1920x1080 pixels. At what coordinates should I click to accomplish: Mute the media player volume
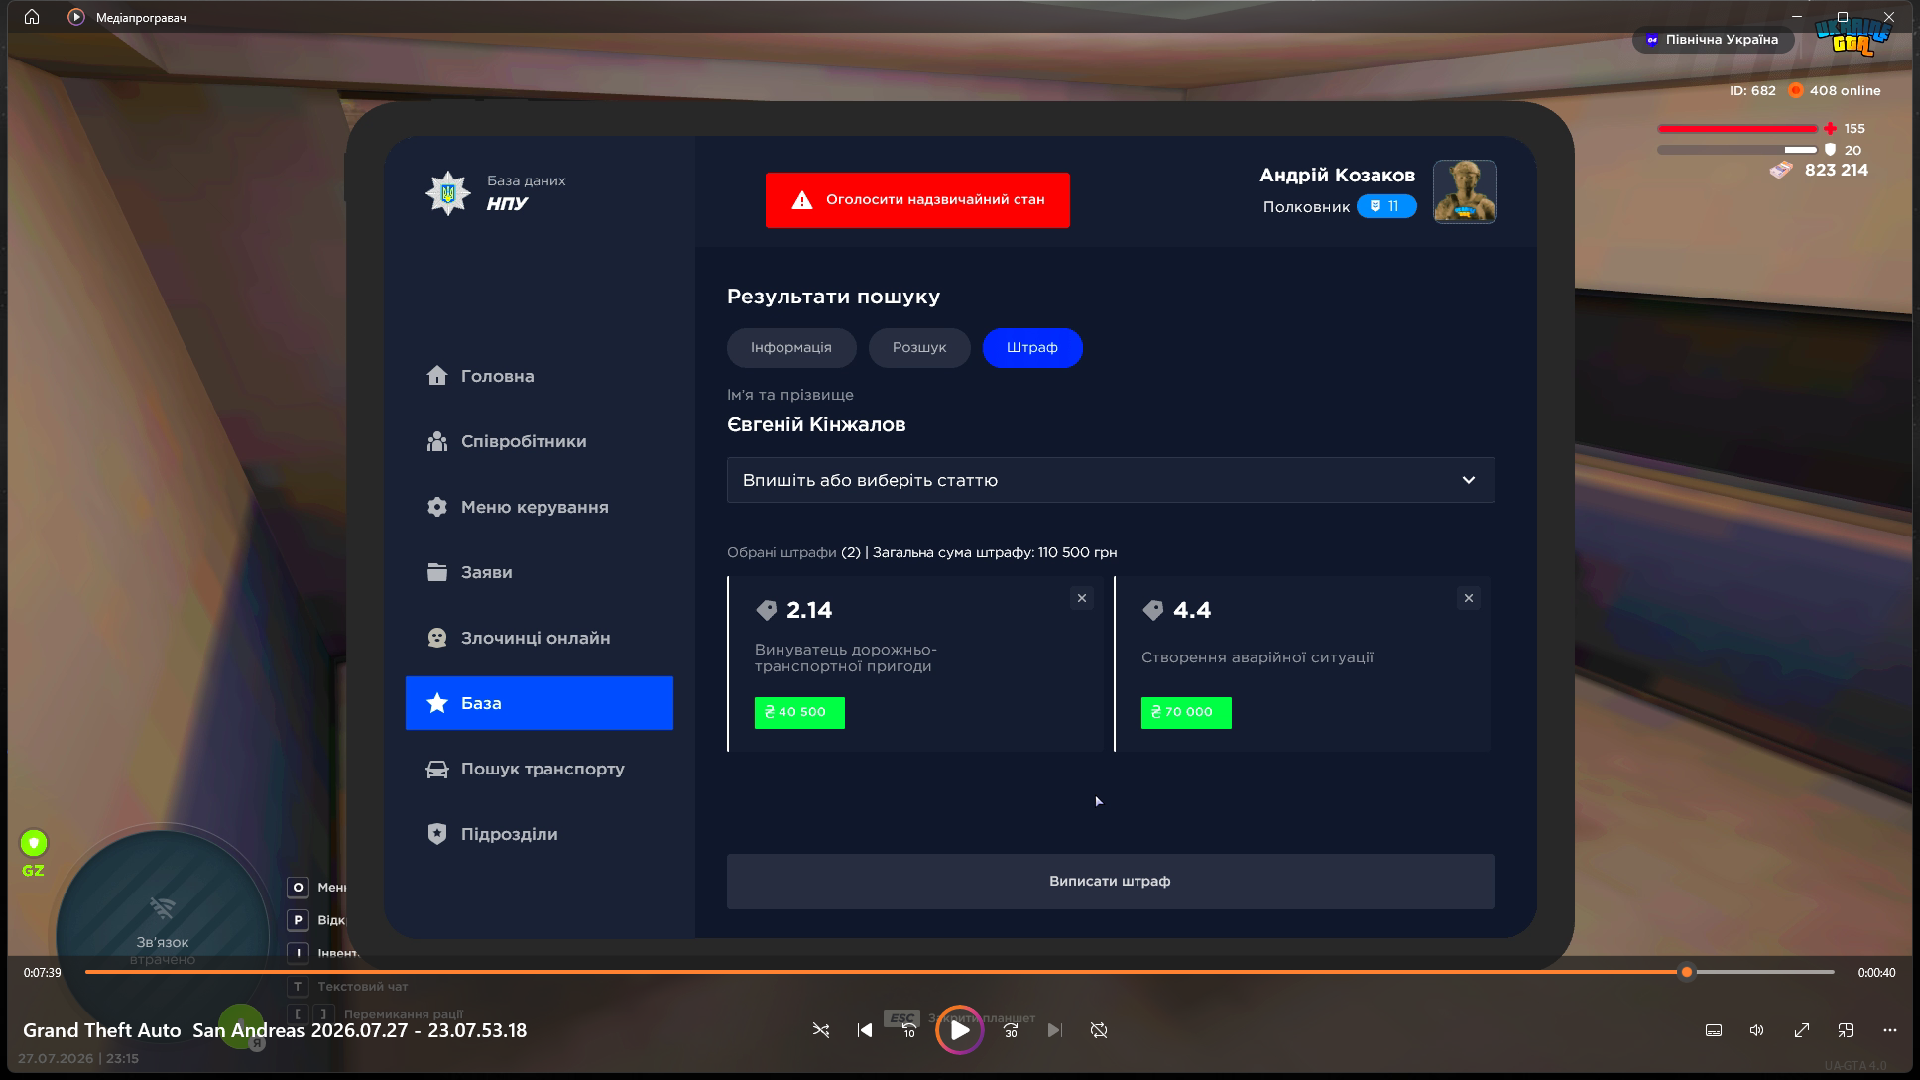[x=1757, y=1030]
